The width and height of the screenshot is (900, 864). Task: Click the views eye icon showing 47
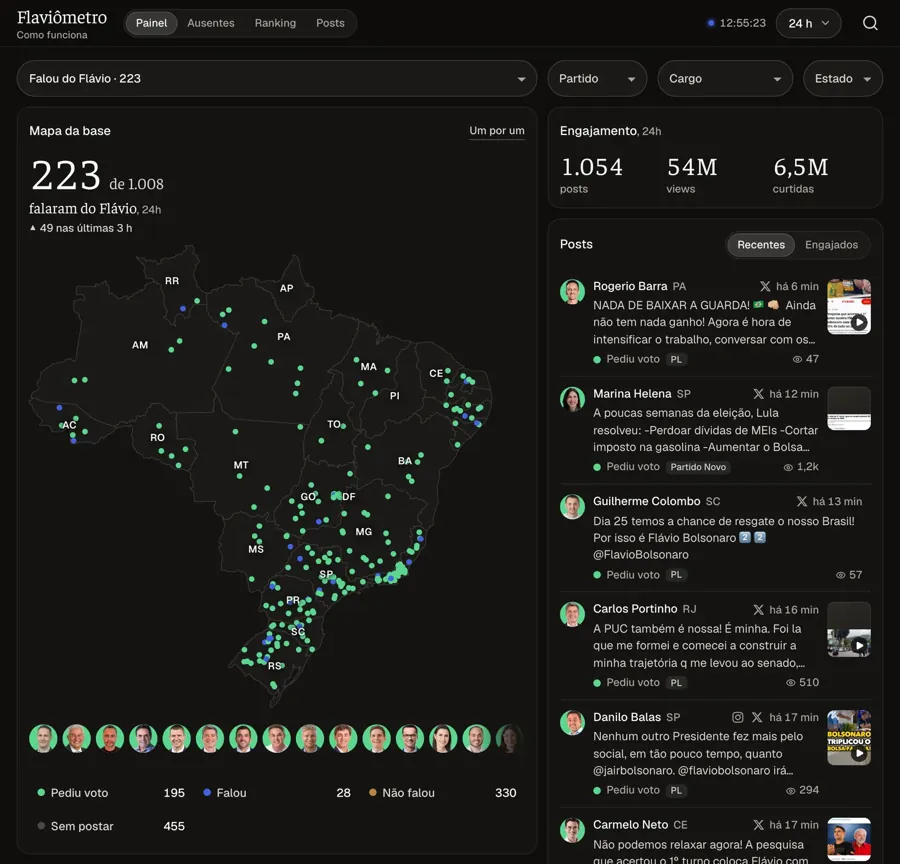(797, 359)
